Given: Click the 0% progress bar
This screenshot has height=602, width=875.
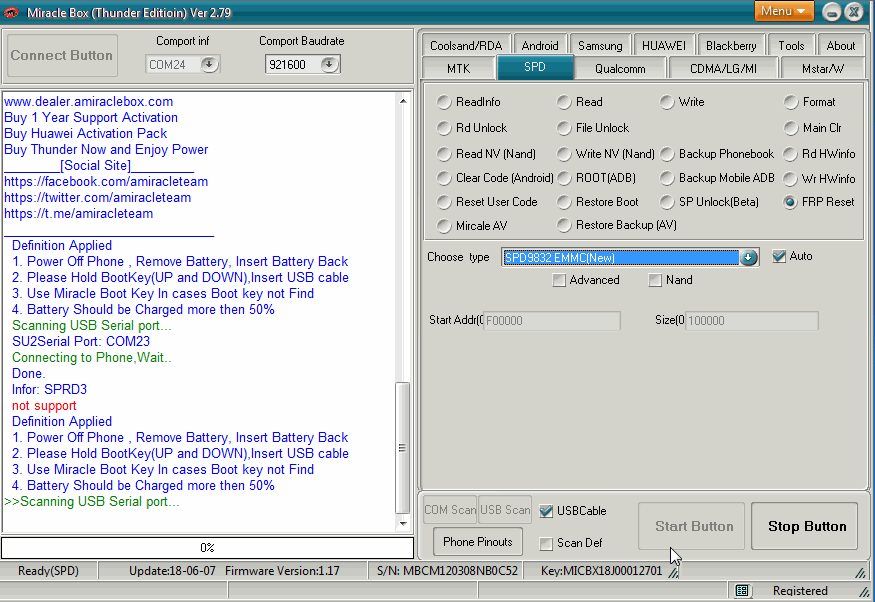Looking at the screenshot, I should (x=208, y=548).
